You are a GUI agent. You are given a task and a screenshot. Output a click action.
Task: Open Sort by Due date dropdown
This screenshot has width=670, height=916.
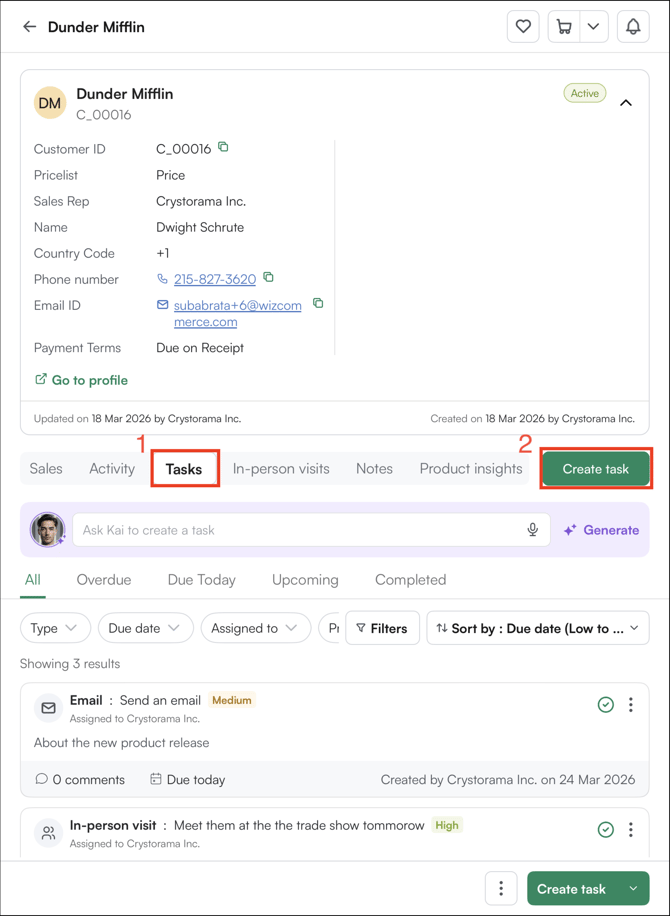click(538, 628)
